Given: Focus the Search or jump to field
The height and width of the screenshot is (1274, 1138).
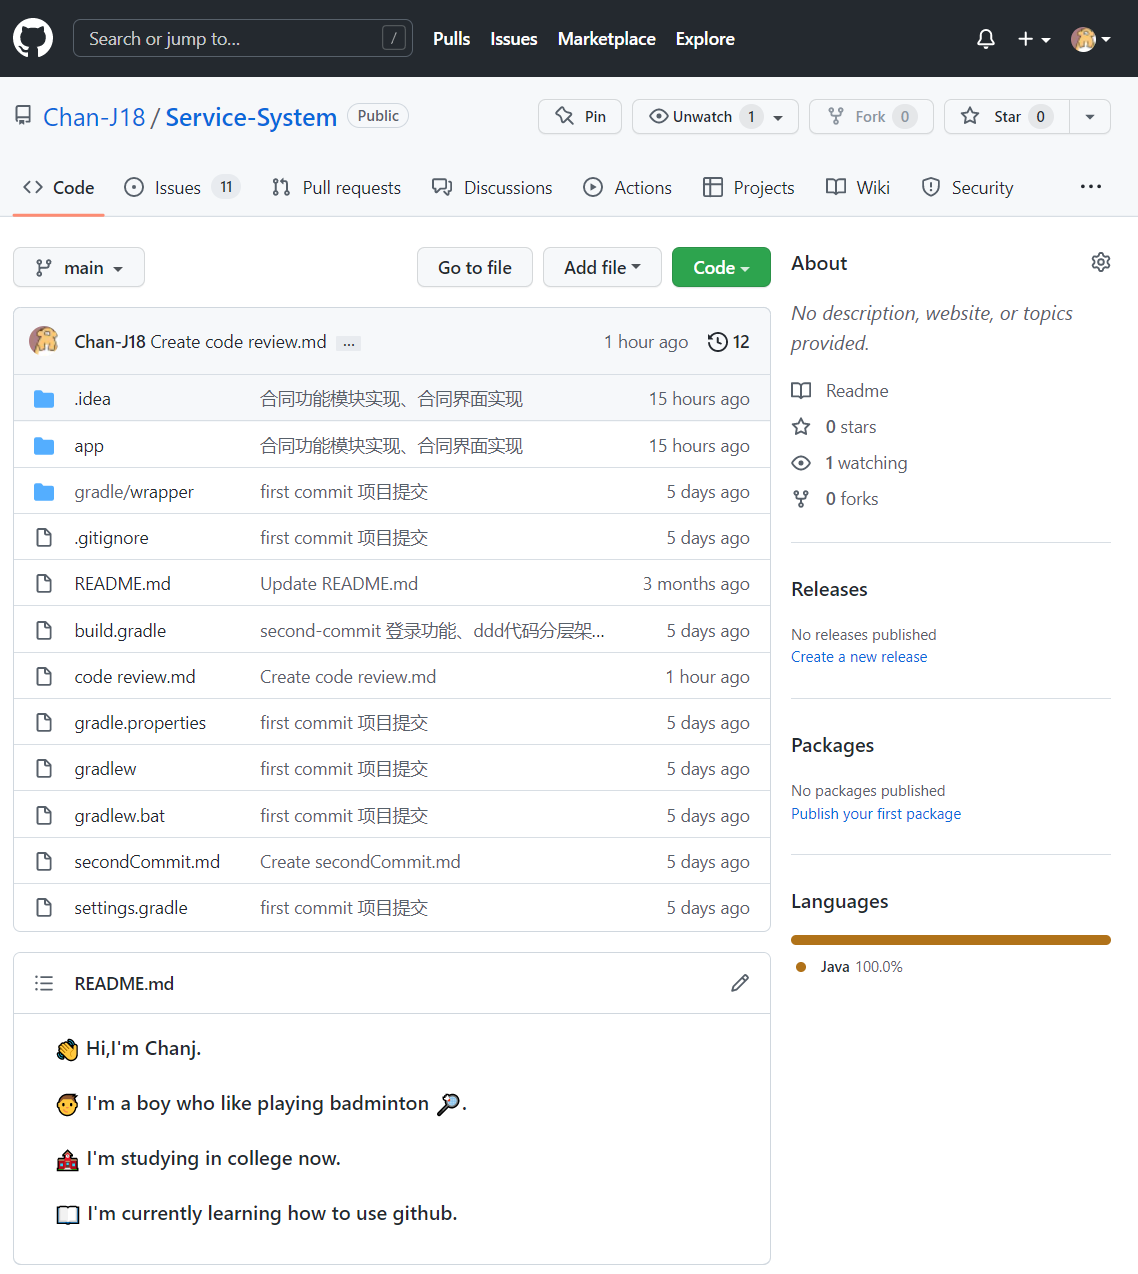Looking at the screenshot, I should (x=243, y=39).
